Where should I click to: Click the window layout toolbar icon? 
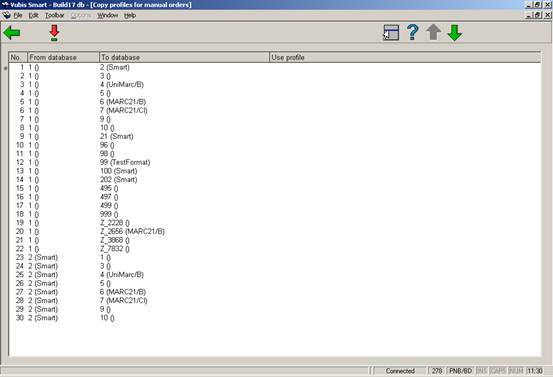(x=391, y=32)
